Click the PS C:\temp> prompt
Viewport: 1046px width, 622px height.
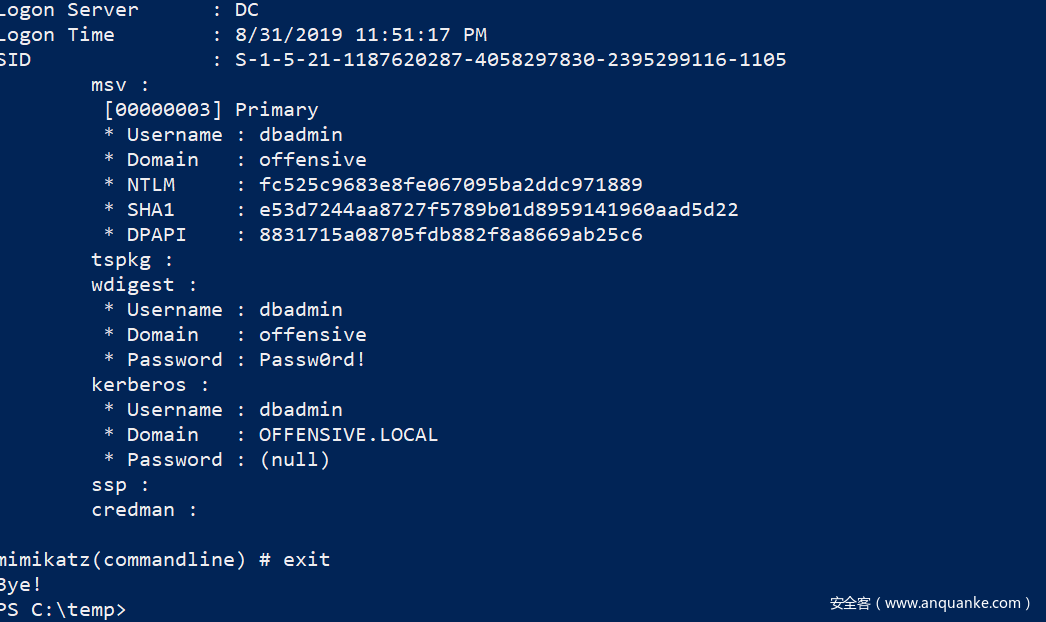click(63, 609)
